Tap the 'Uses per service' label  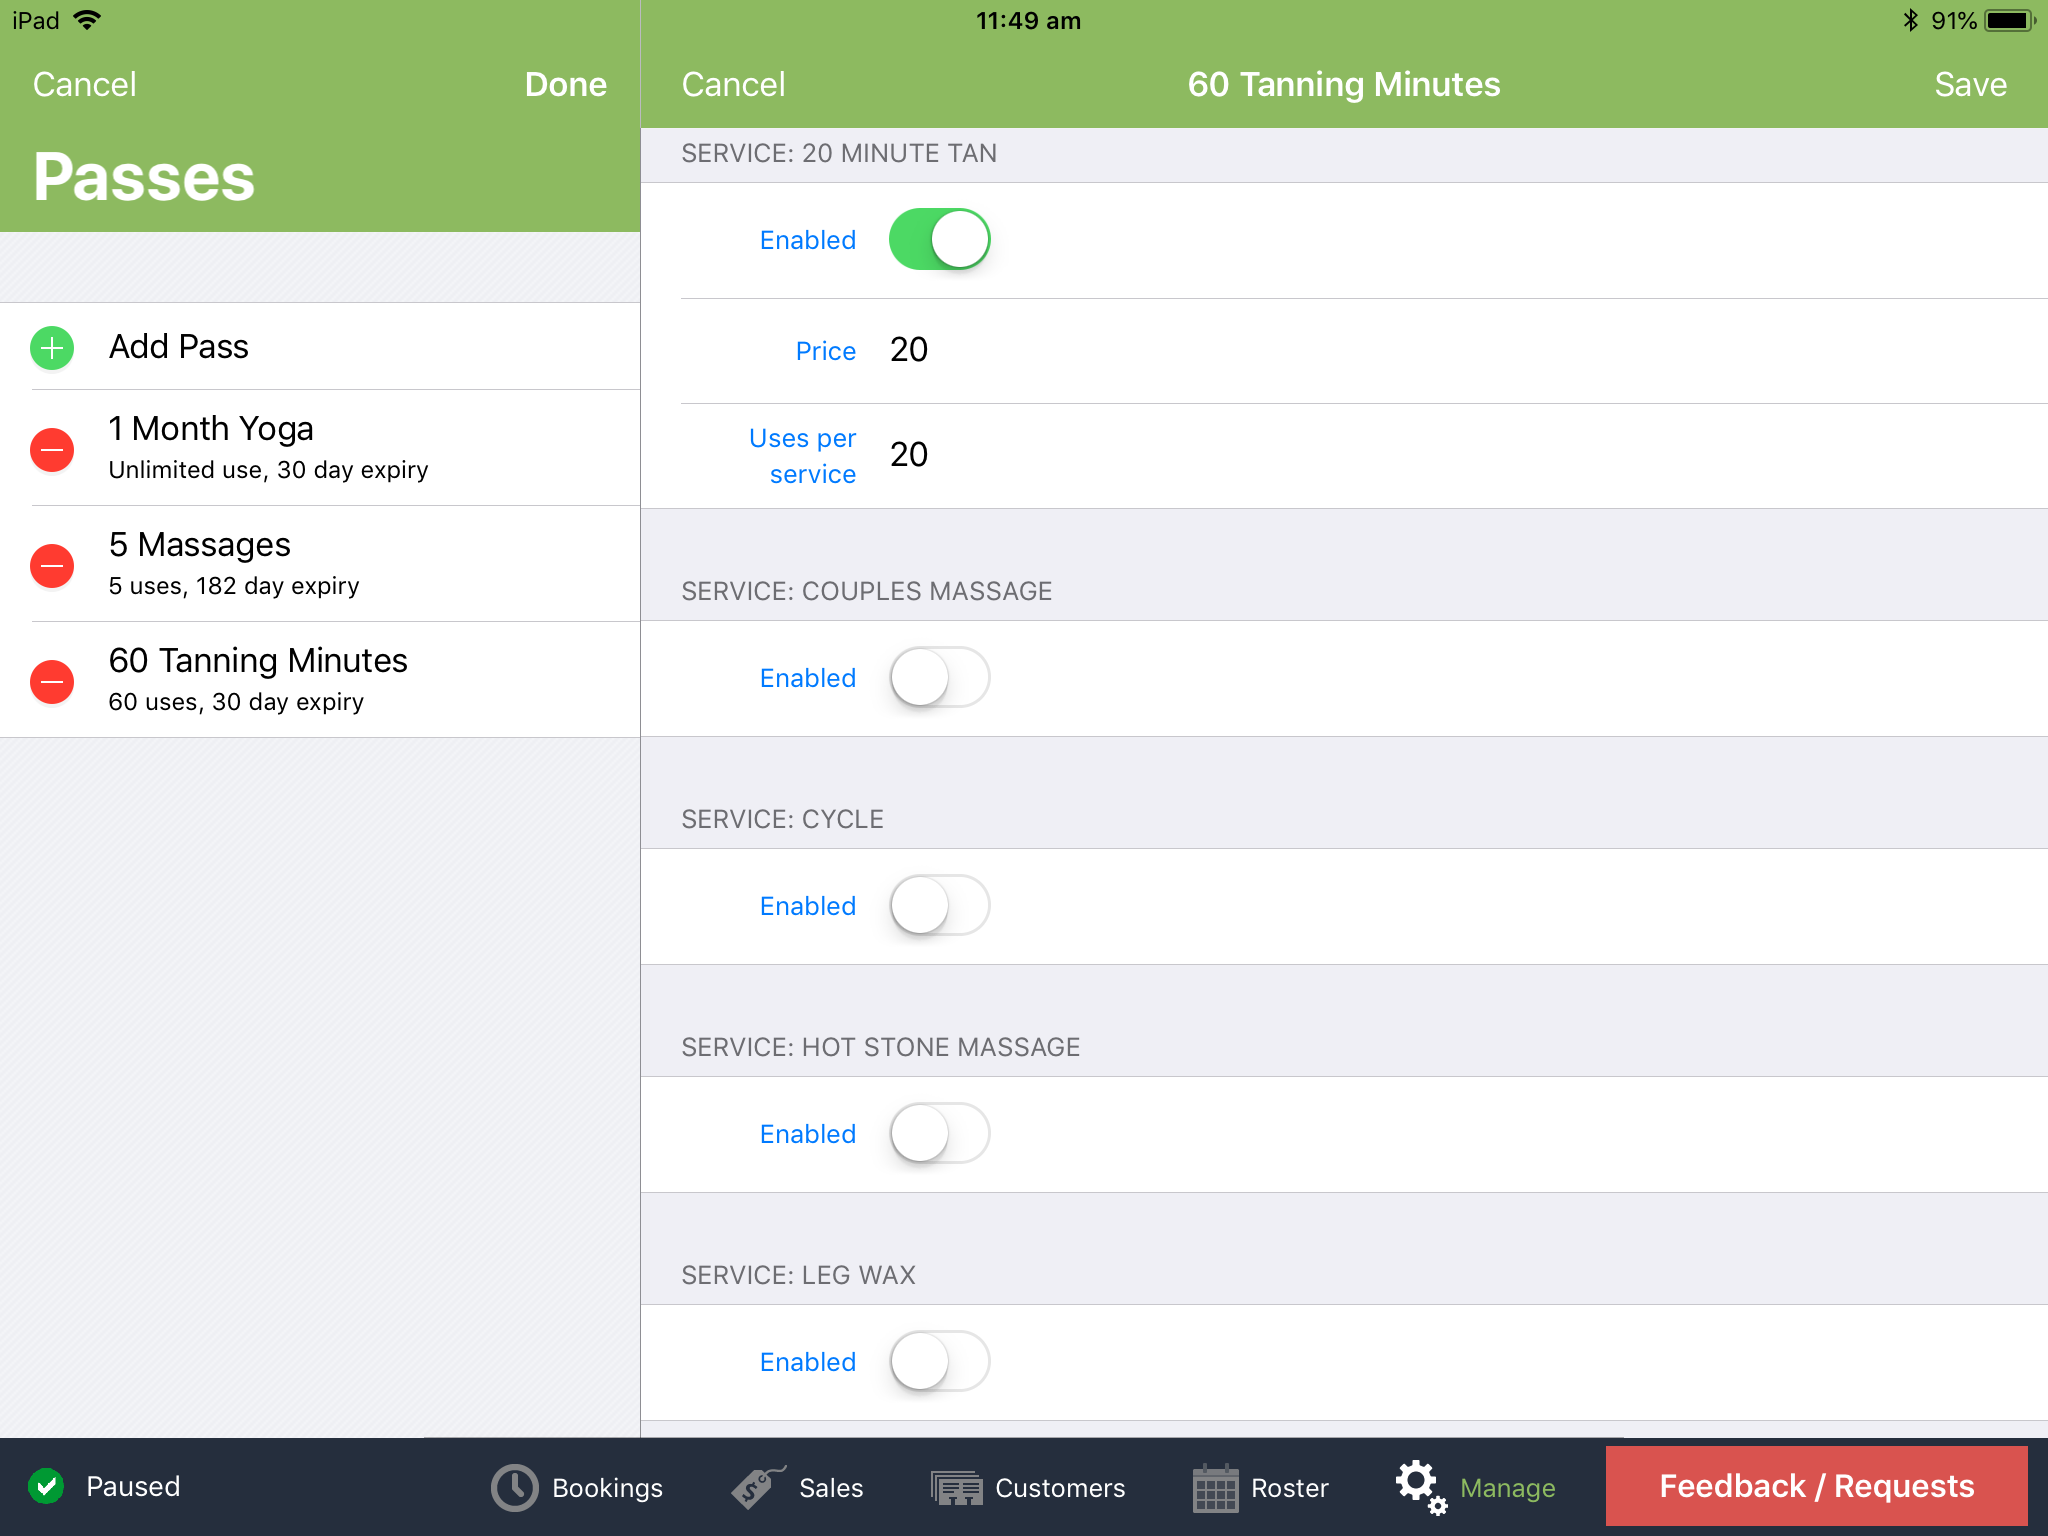click(803, 456)
